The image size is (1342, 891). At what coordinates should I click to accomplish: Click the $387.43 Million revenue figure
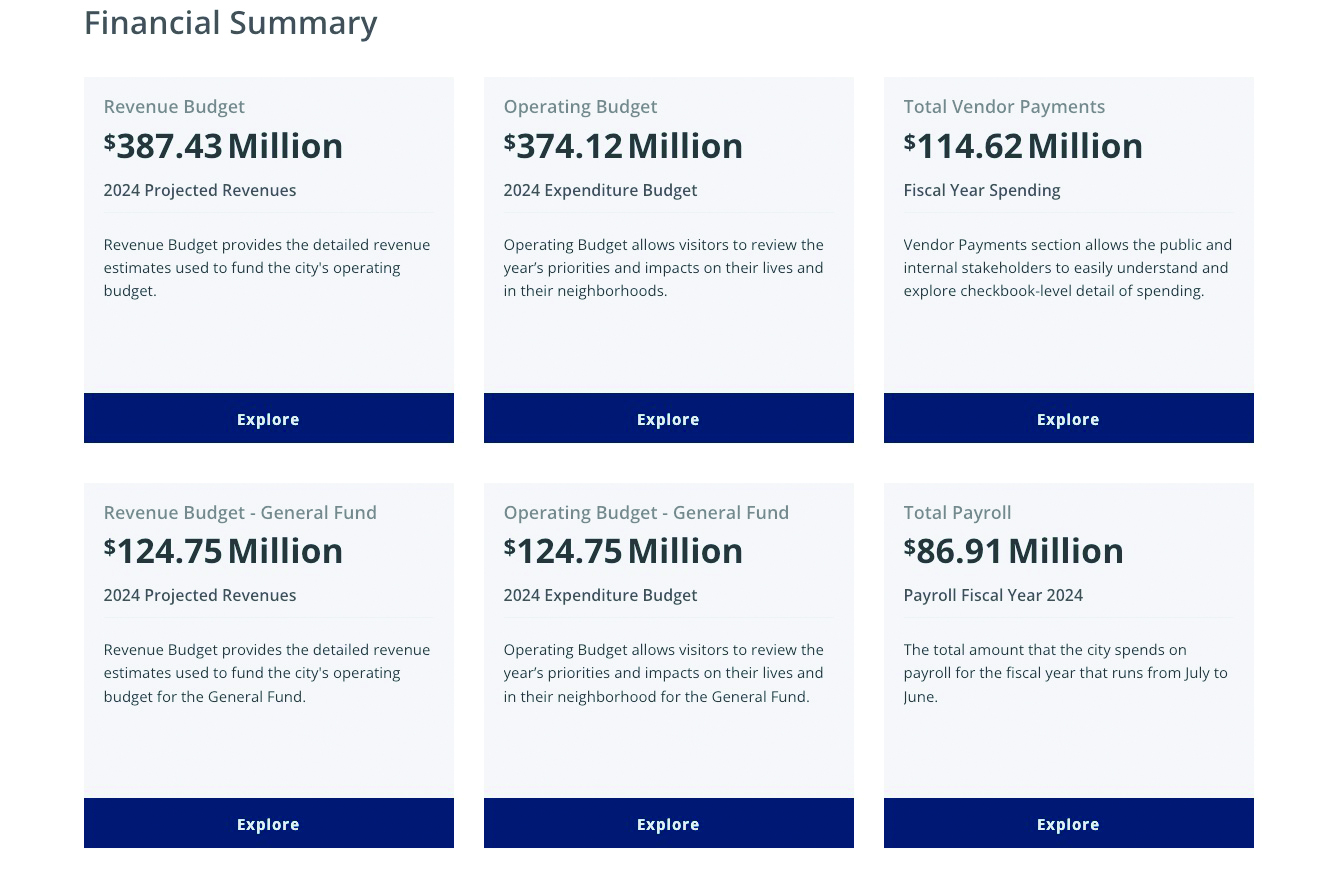coord(223,145)
